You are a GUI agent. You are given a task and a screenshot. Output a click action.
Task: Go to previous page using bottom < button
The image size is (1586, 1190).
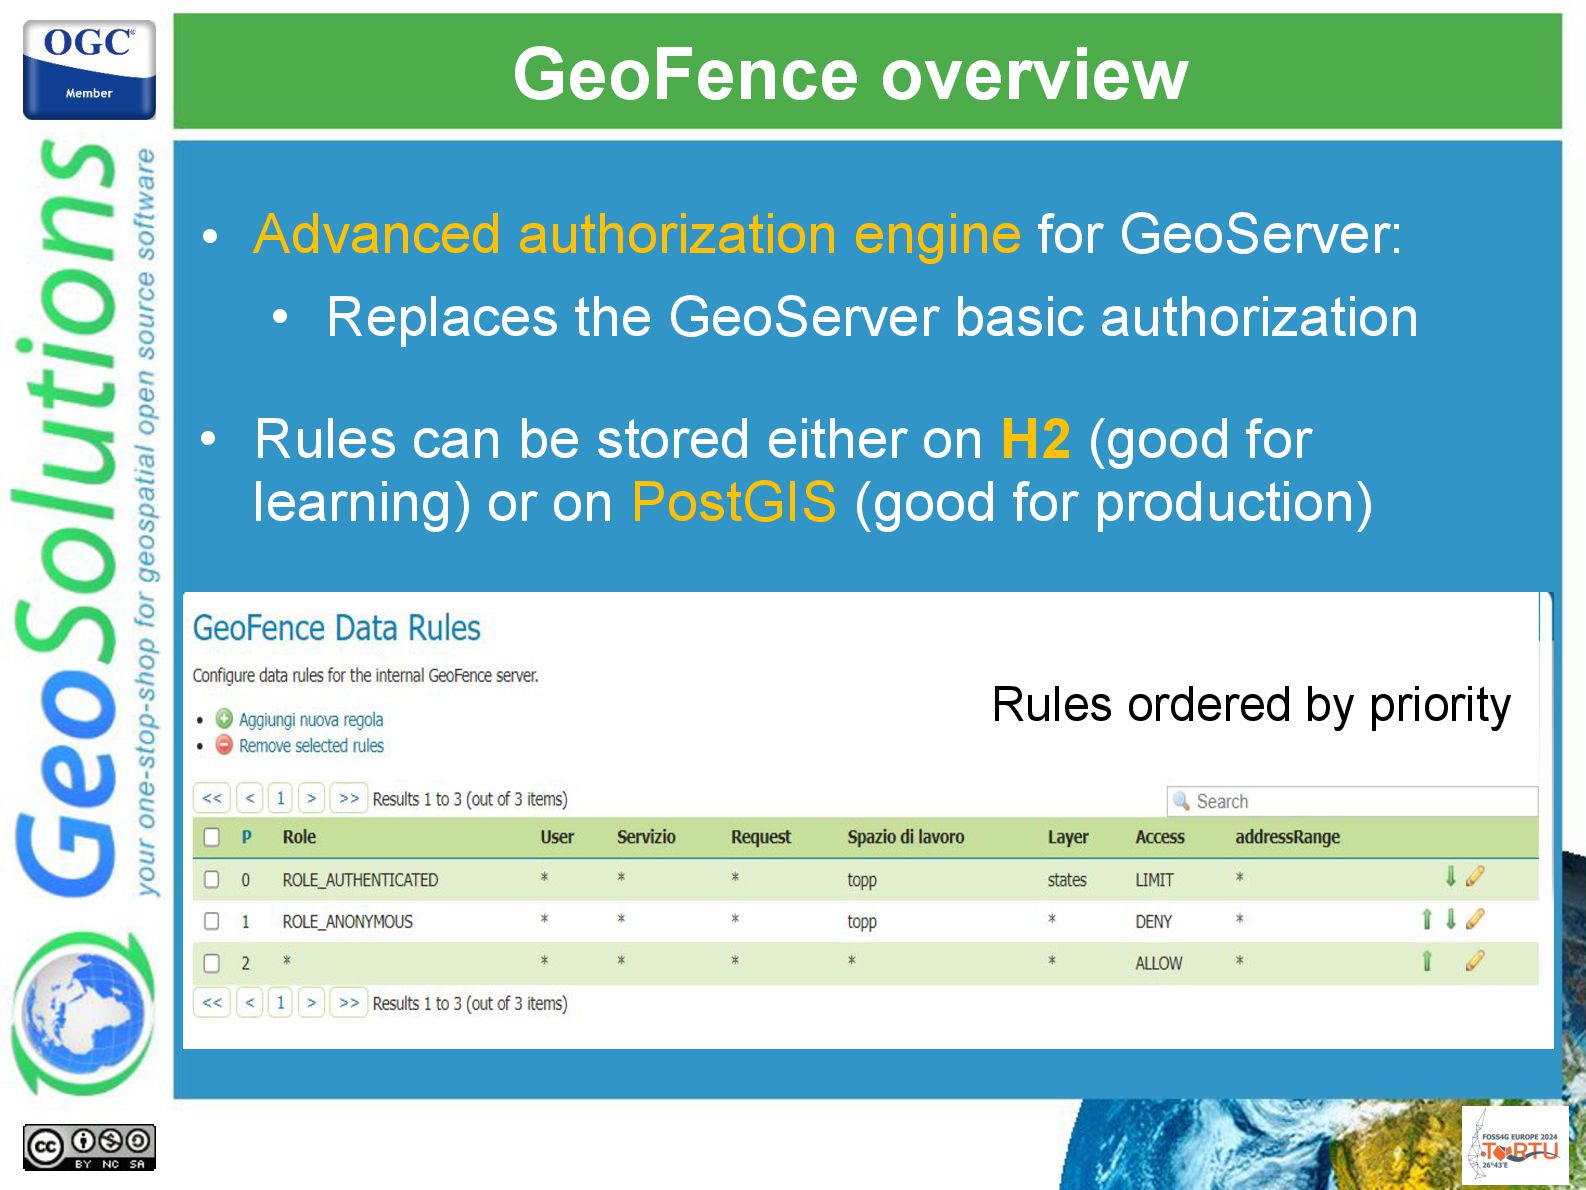pos(250,1002)
